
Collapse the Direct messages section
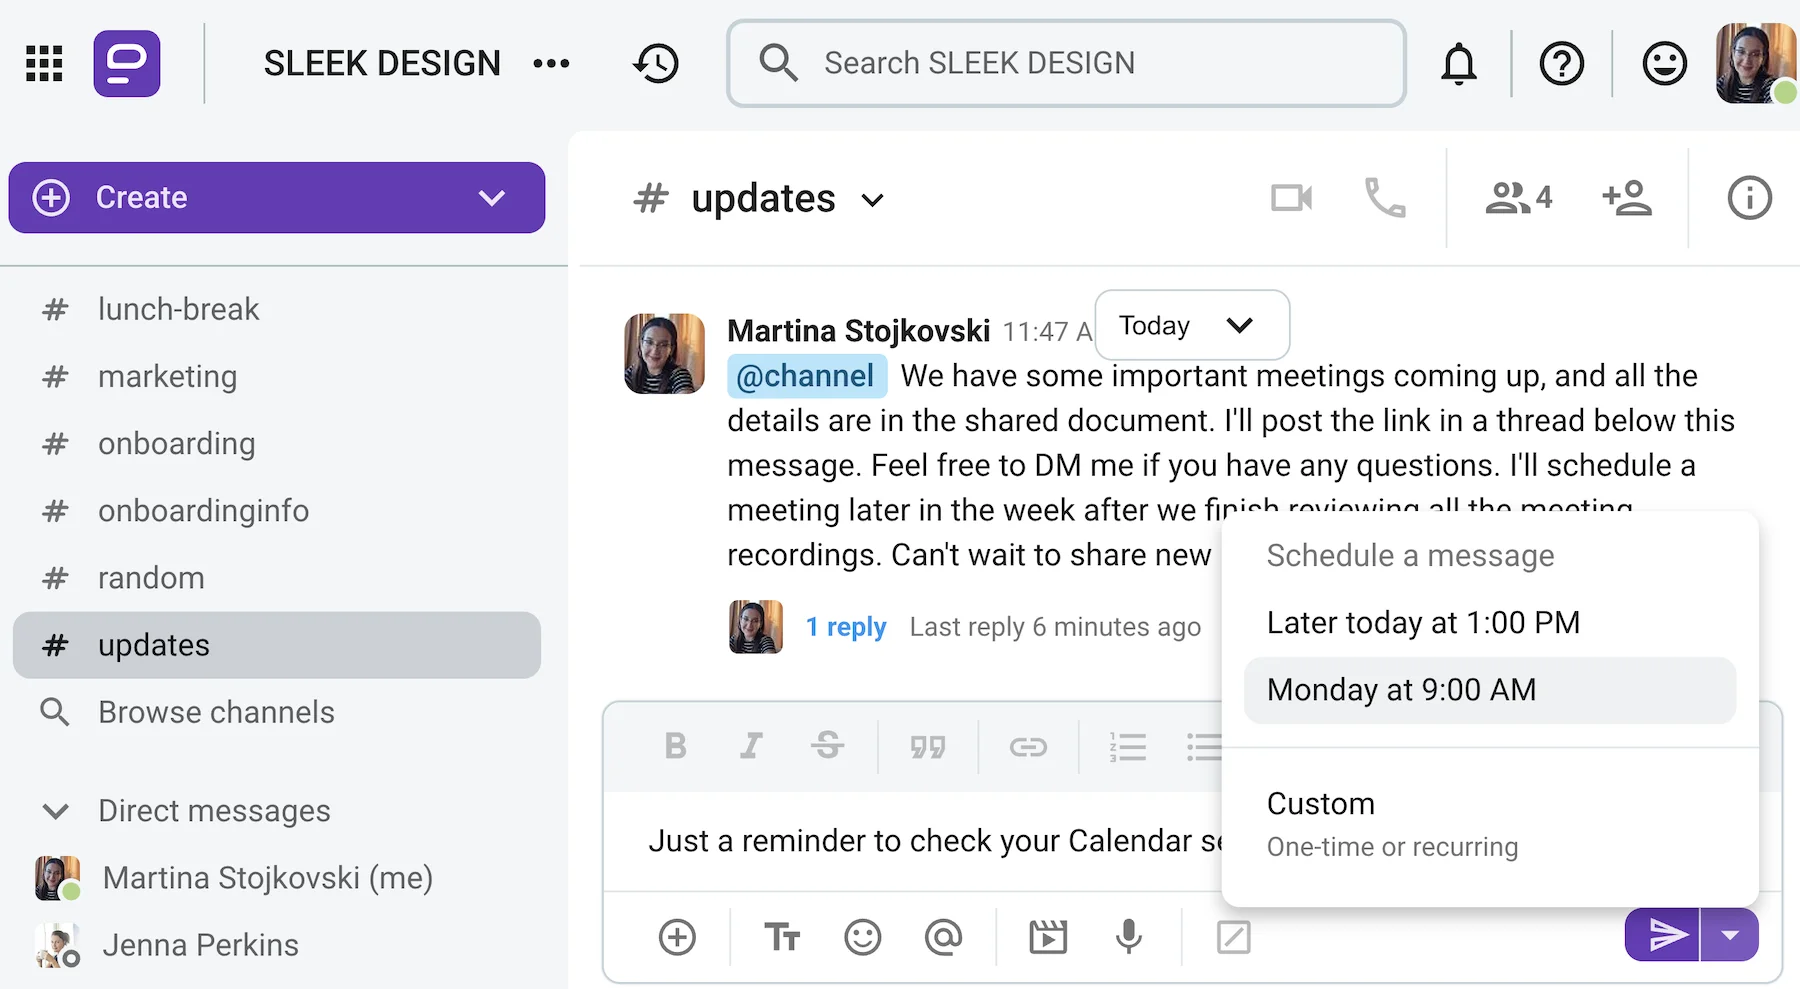(56, 811)
